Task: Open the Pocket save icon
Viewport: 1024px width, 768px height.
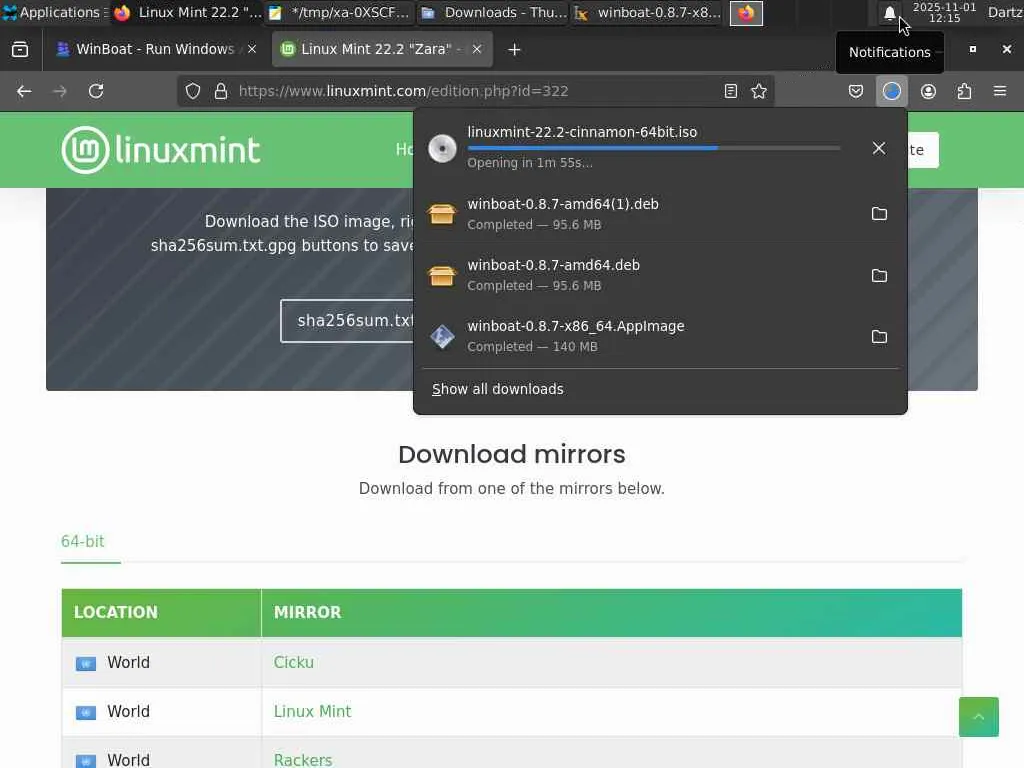Action: [x=856, y=91]
